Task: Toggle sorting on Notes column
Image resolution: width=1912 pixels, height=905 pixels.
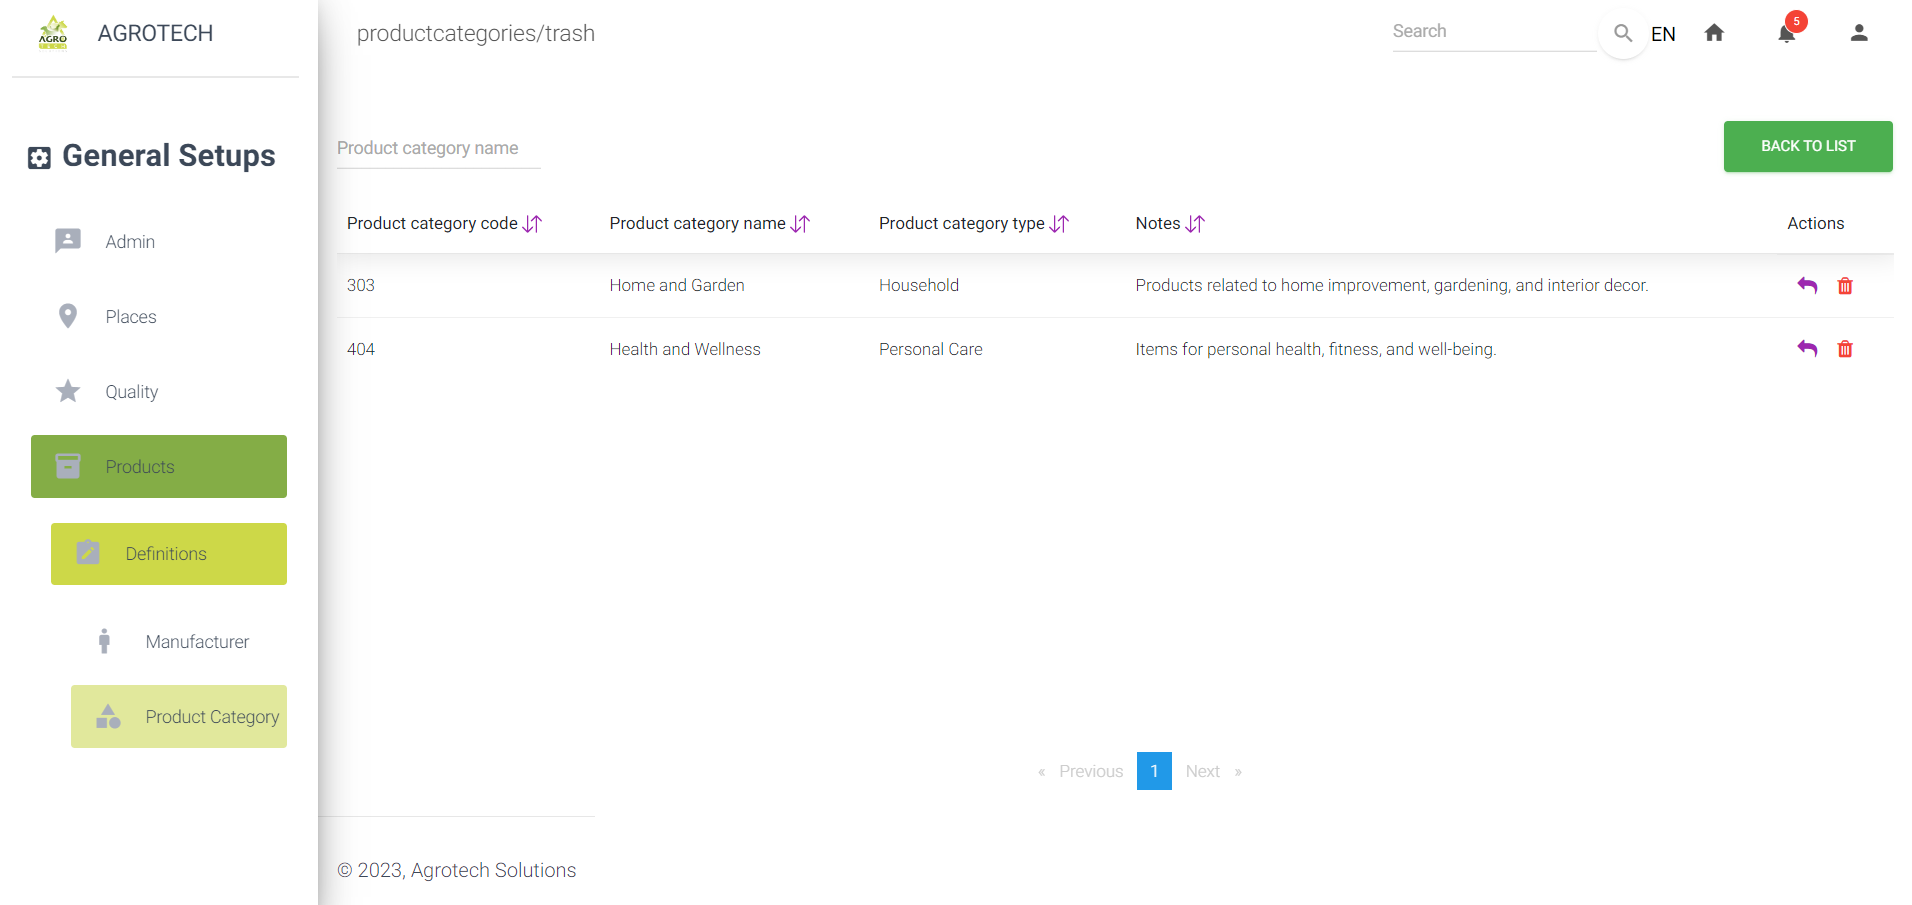Action: pos(1195,224)
